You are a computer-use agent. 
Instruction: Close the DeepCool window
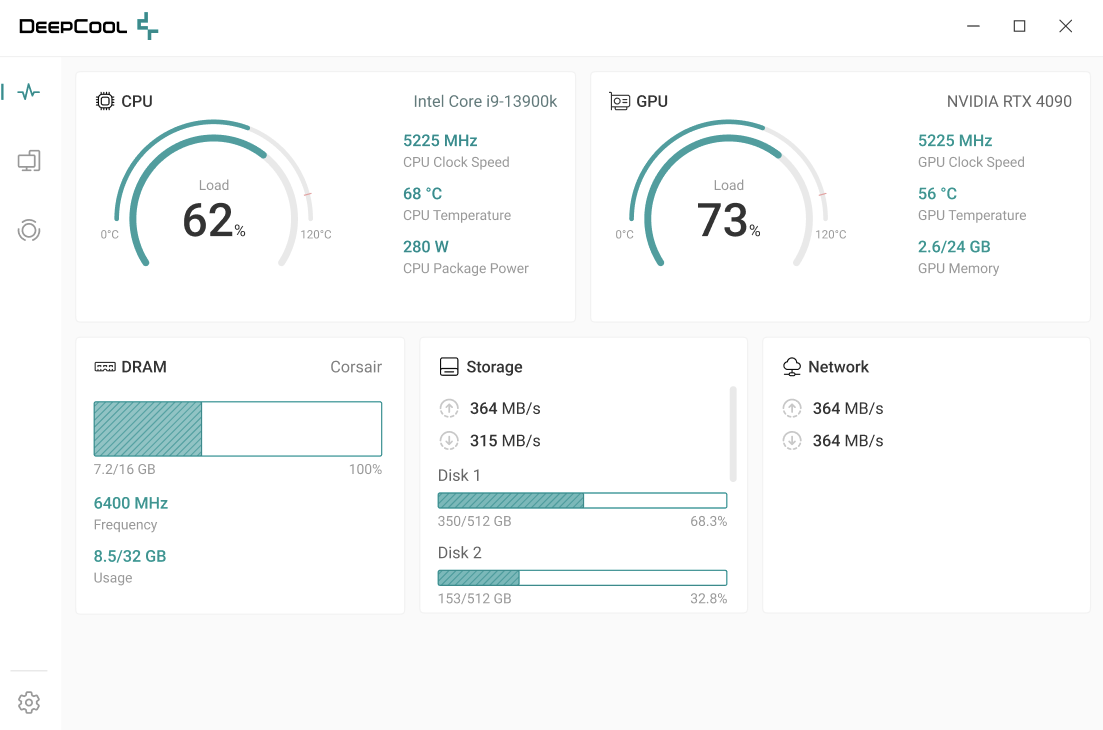(x=1066, y=26)
